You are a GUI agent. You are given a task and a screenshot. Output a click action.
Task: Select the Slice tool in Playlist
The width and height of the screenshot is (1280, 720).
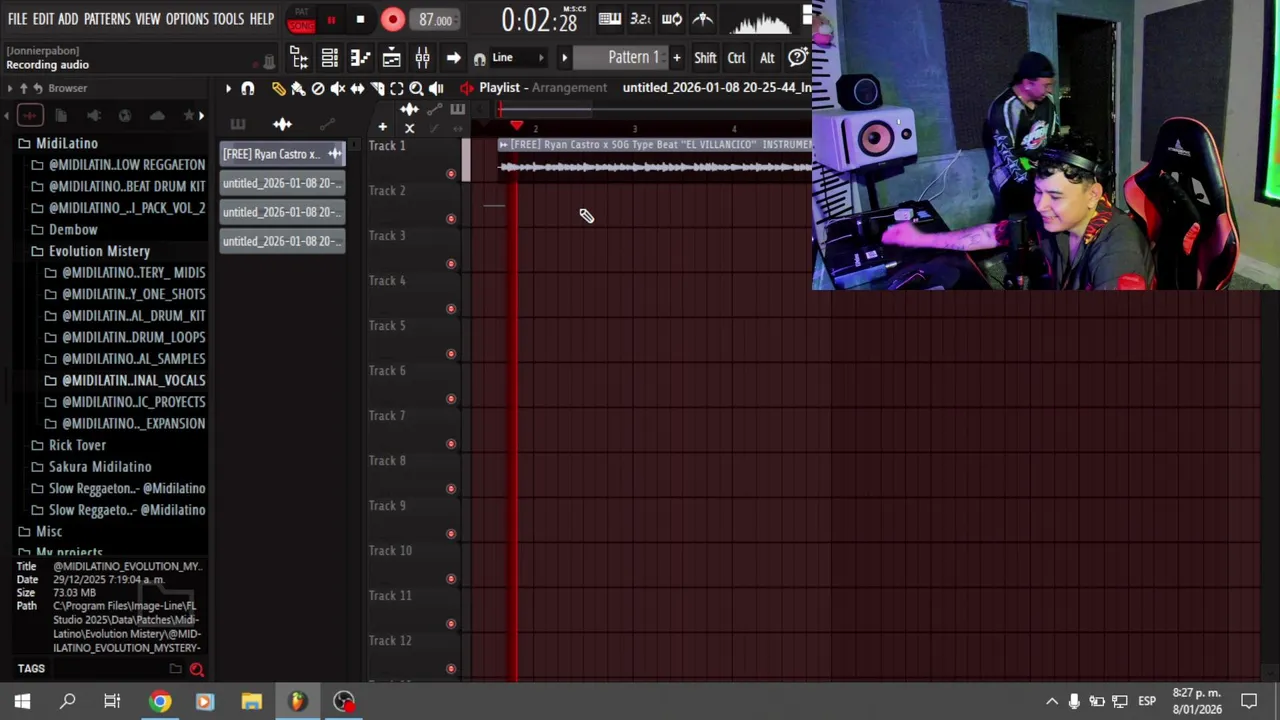pyautogui.click(x=377, y=89)
